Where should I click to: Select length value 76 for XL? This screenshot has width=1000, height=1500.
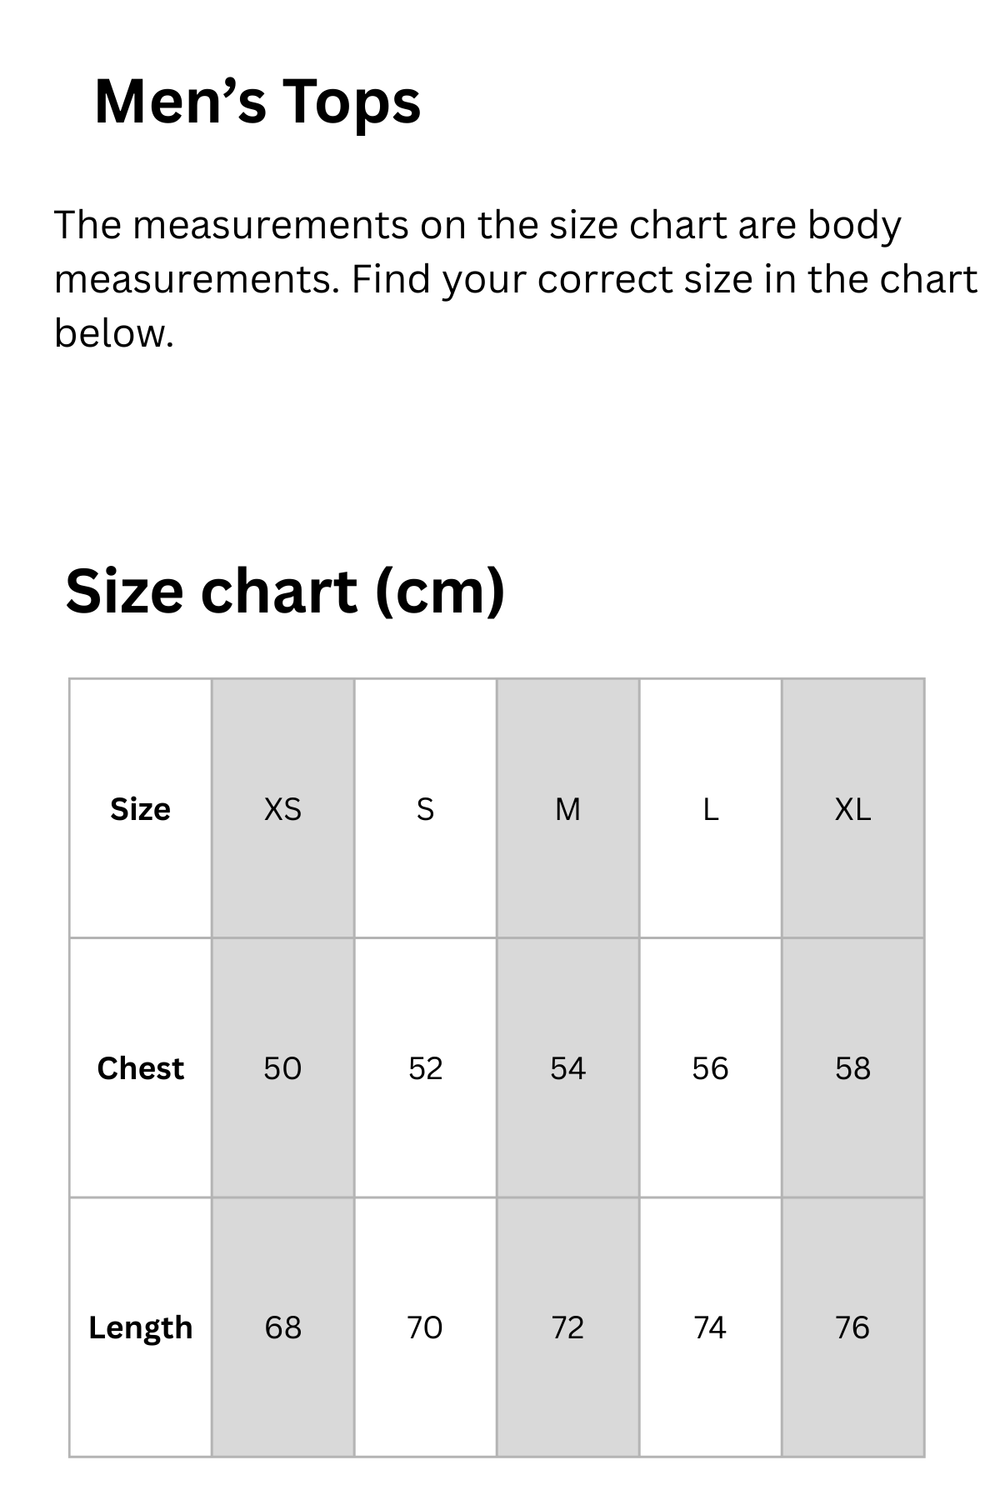click(x=853, y=1327)
